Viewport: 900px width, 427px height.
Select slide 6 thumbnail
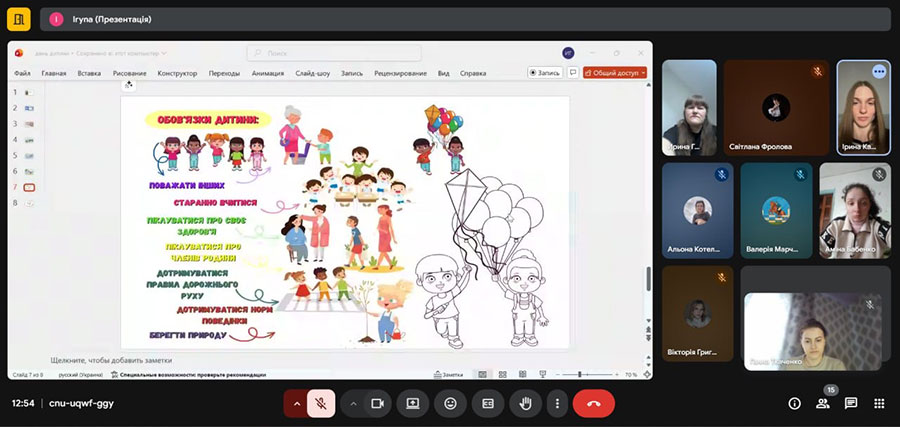pos(29,171)
